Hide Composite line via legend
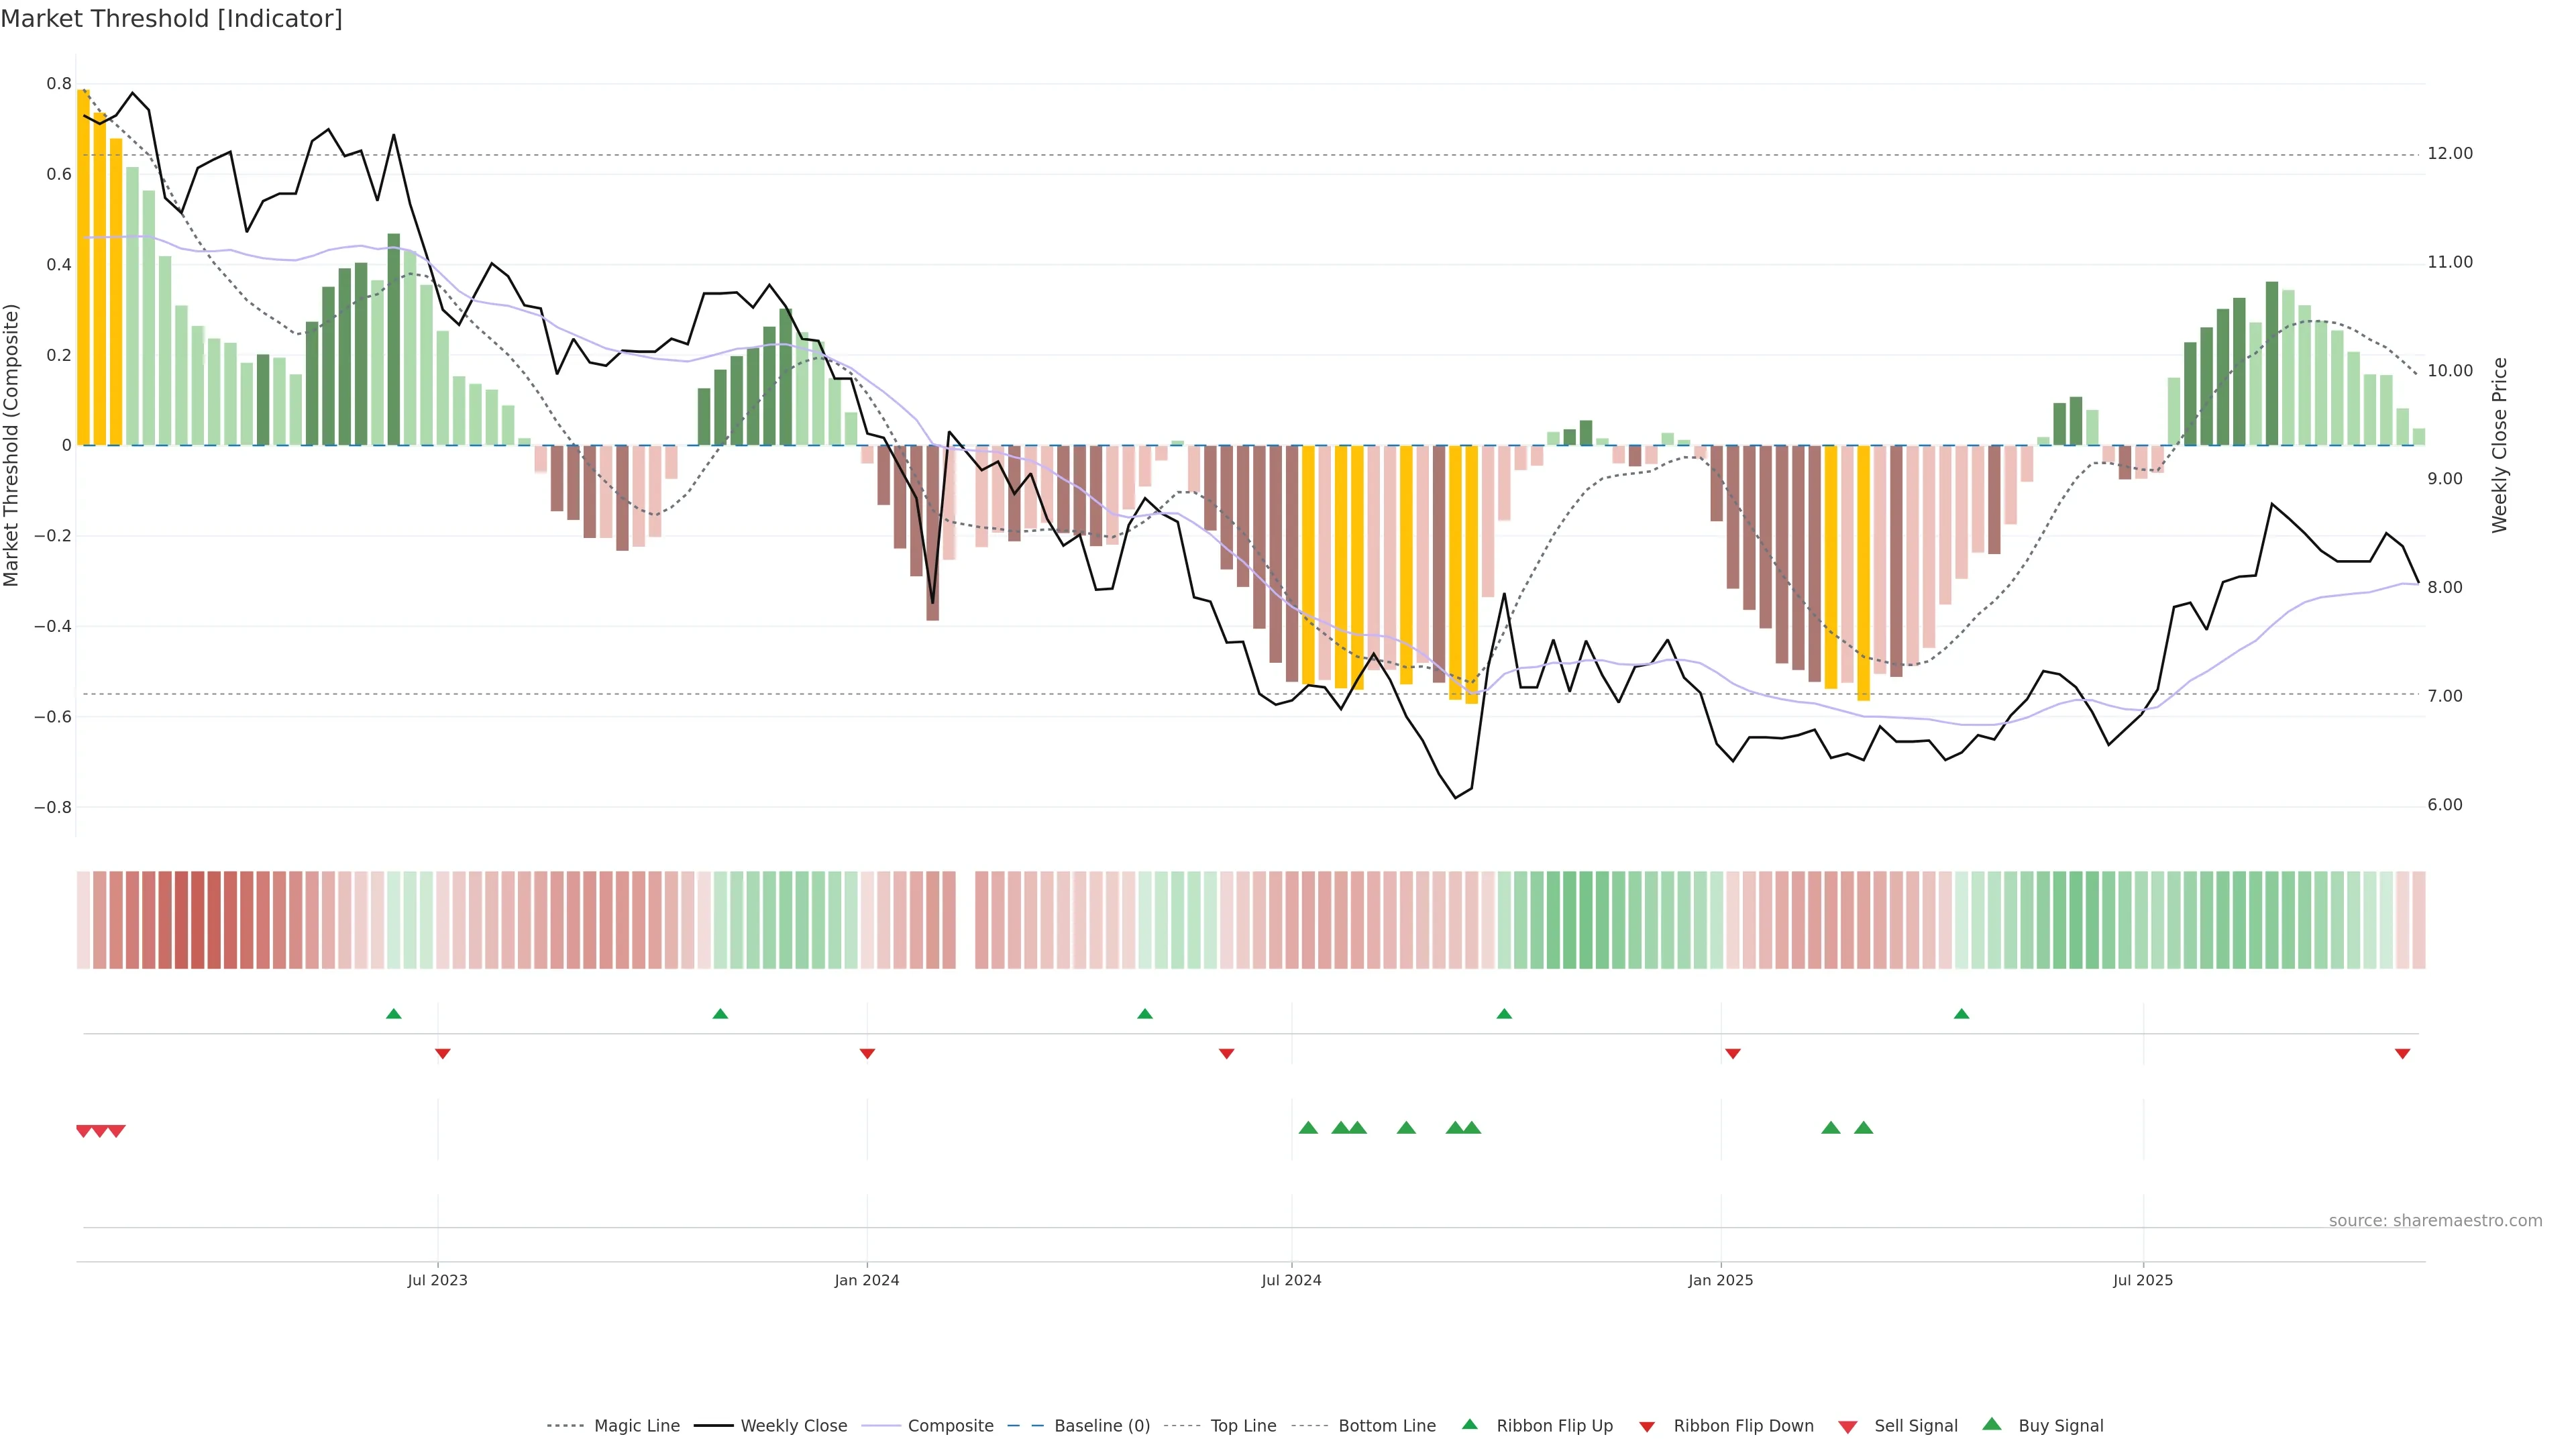This screenshot has height=1449, width=2576. tap(950, 1426)
